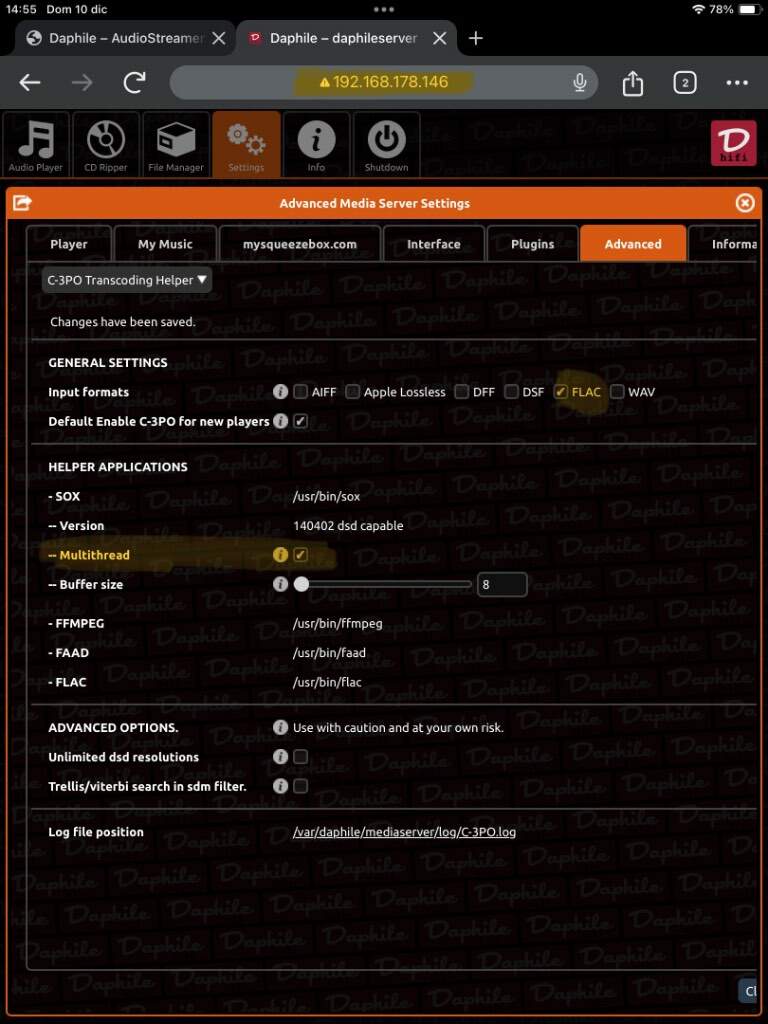Open the Info section
The height and width of the screenshot is (1024, 768).
pos(316,144)
